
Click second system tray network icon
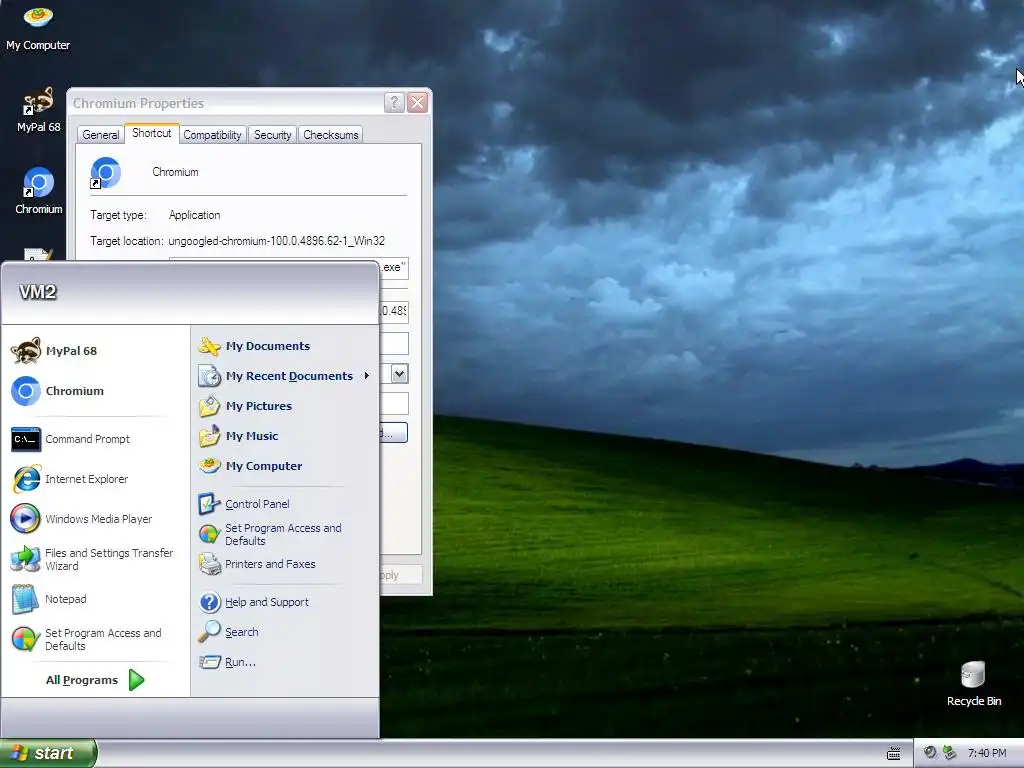[949, 752]
